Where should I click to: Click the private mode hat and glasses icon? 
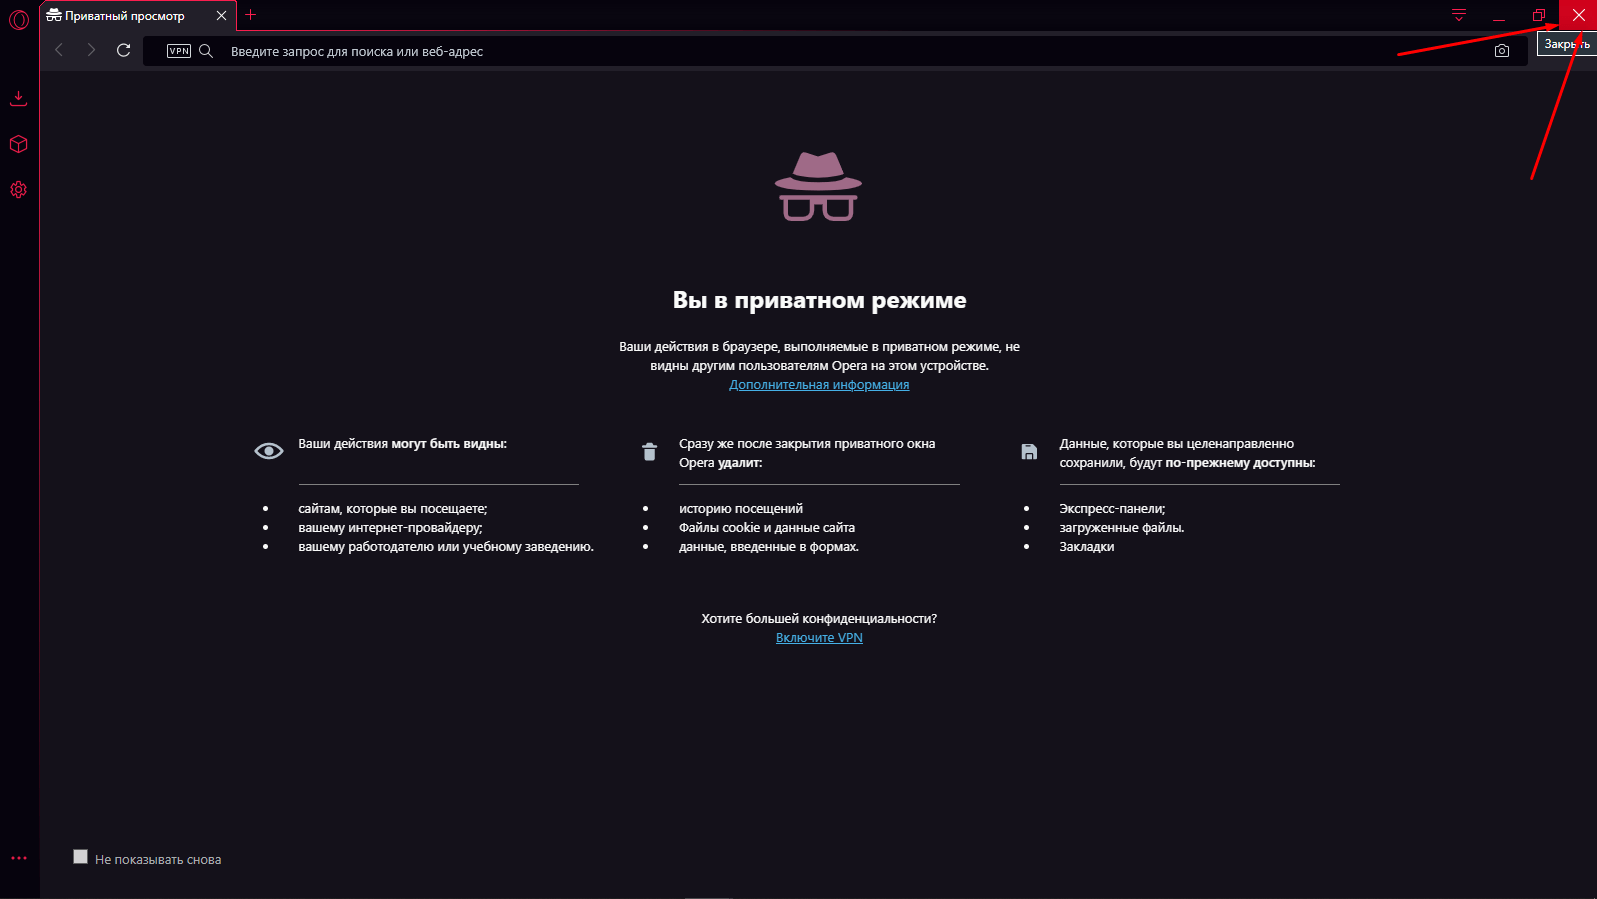click(818, 186)
